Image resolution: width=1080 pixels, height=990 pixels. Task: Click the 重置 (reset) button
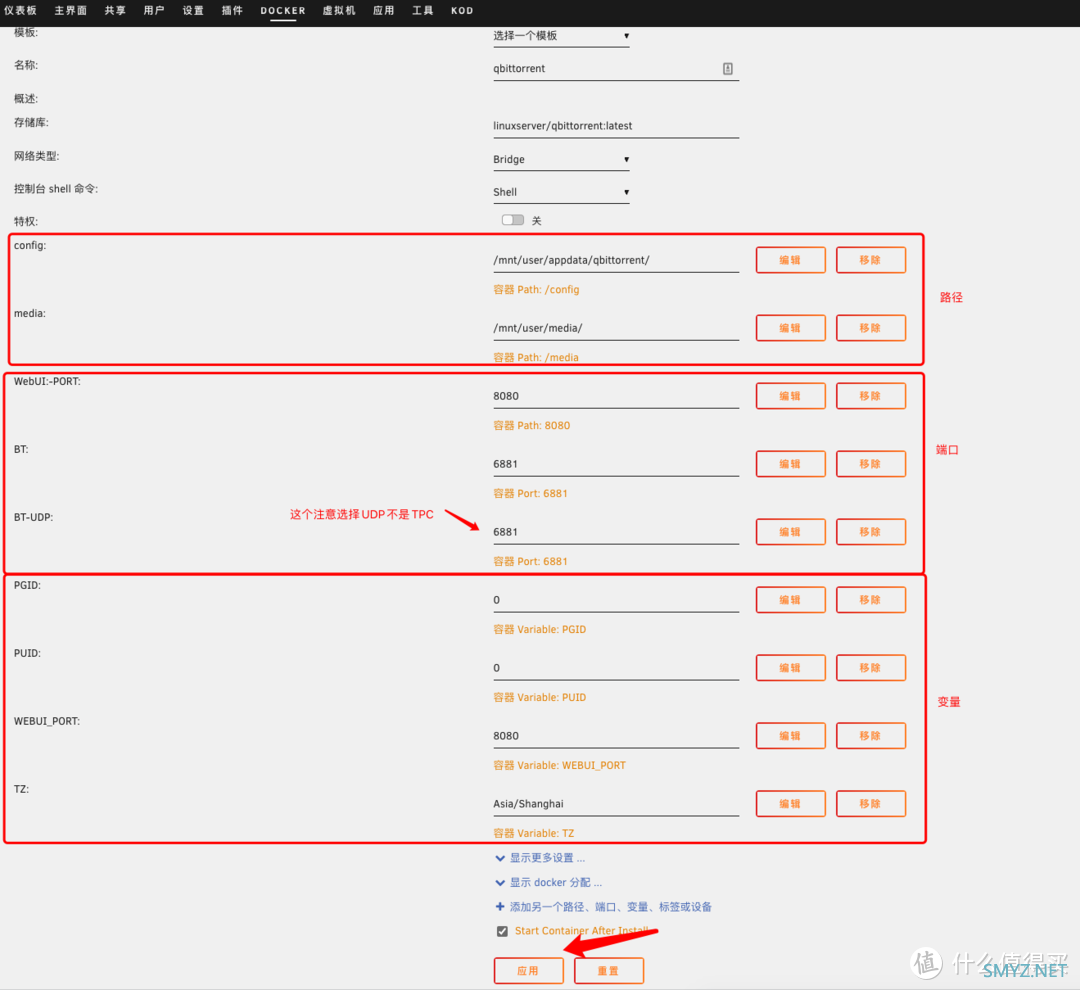pyautogui.click(x=609, y=971)
